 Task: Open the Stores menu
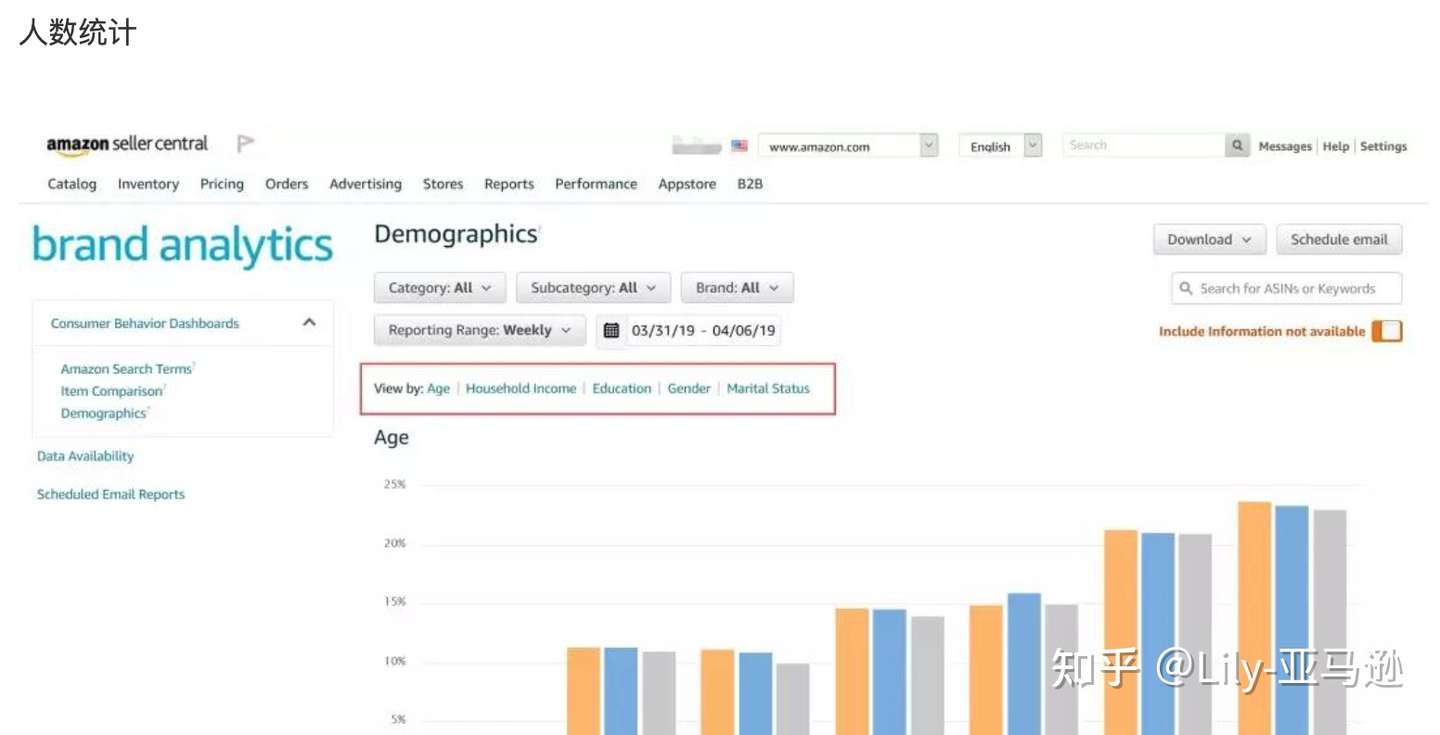tap(443, 184)
